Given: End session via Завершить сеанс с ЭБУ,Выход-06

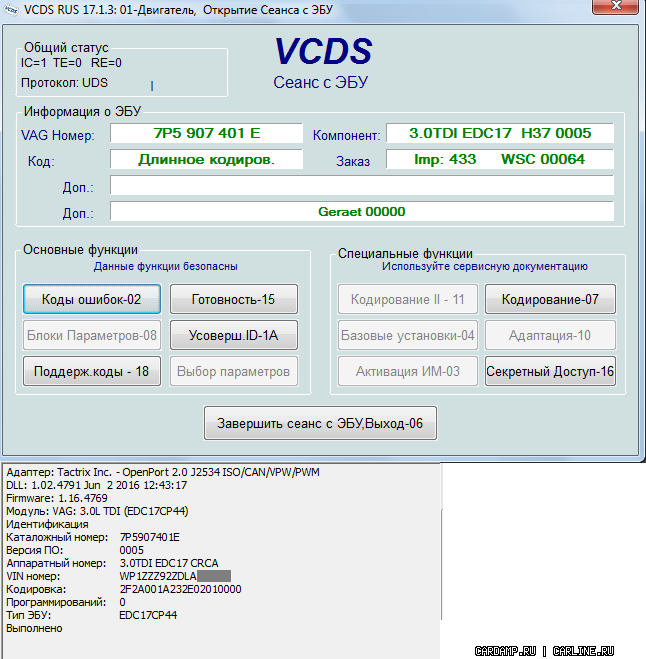Looking at the screenshot, I should pos(320,423).
